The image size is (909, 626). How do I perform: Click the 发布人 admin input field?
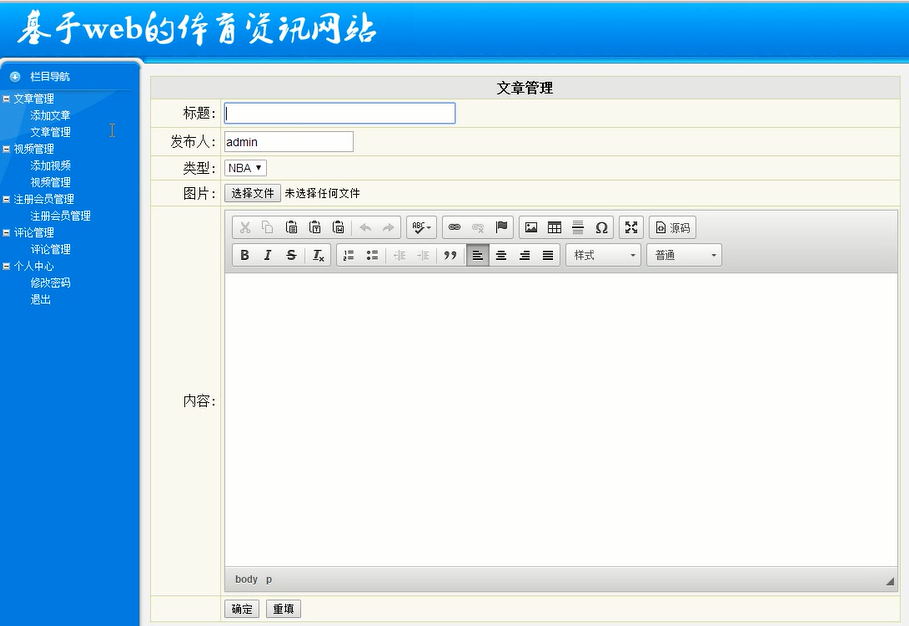pos(289,141)
